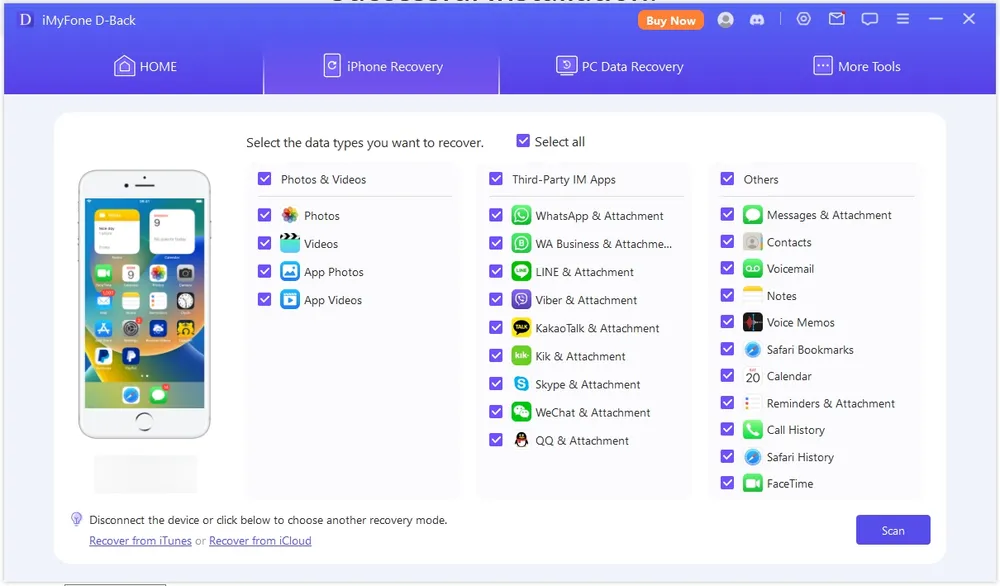
Task: Click the Reminders list icon
Action: point(753,402)
